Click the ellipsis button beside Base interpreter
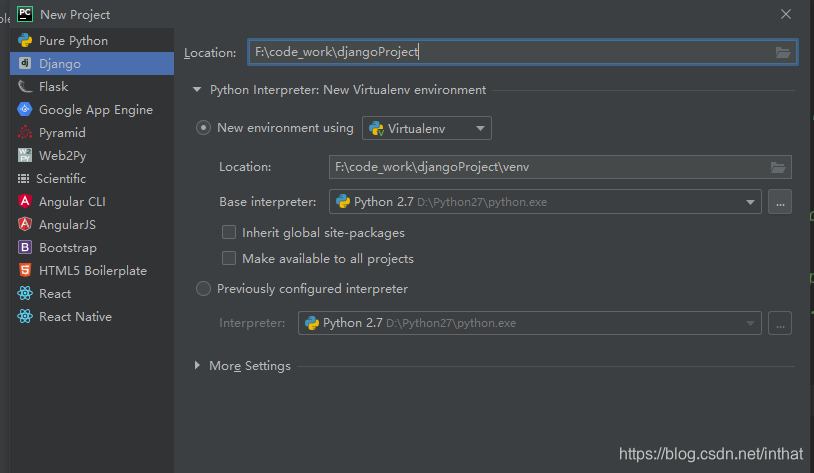The width and height of the screenshot is (814, 473). [x=780, y=202]
